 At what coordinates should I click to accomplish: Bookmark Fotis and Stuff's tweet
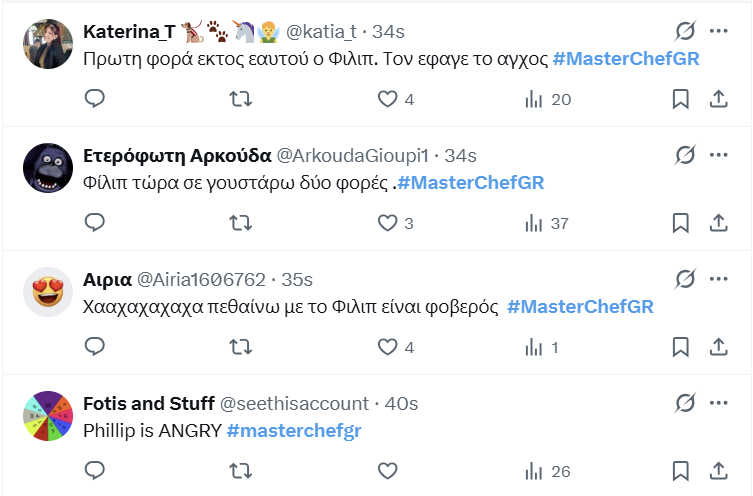point(680,470)
